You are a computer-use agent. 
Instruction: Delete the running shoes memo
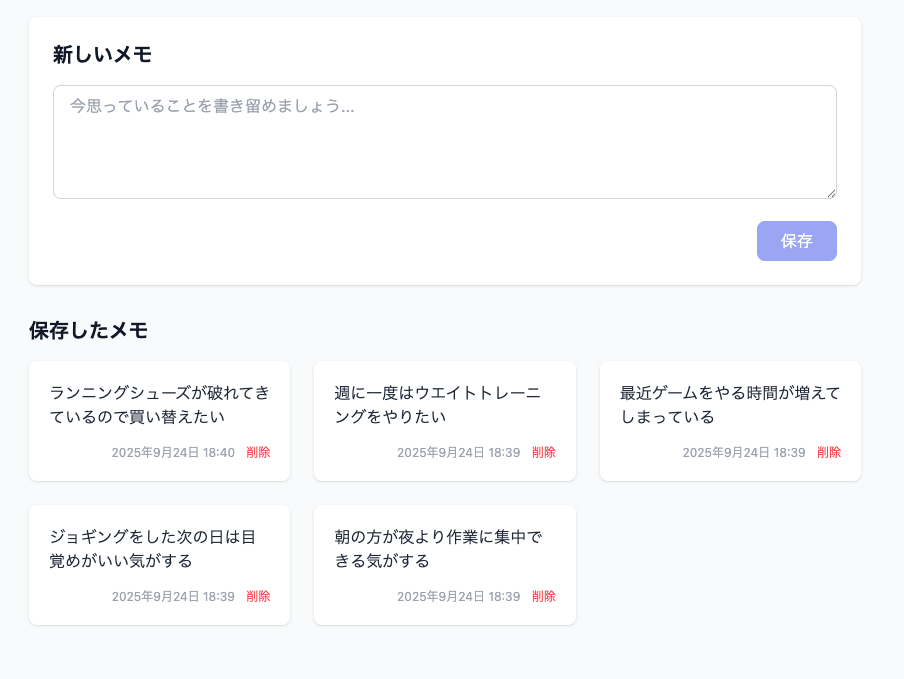coord(258,452)
